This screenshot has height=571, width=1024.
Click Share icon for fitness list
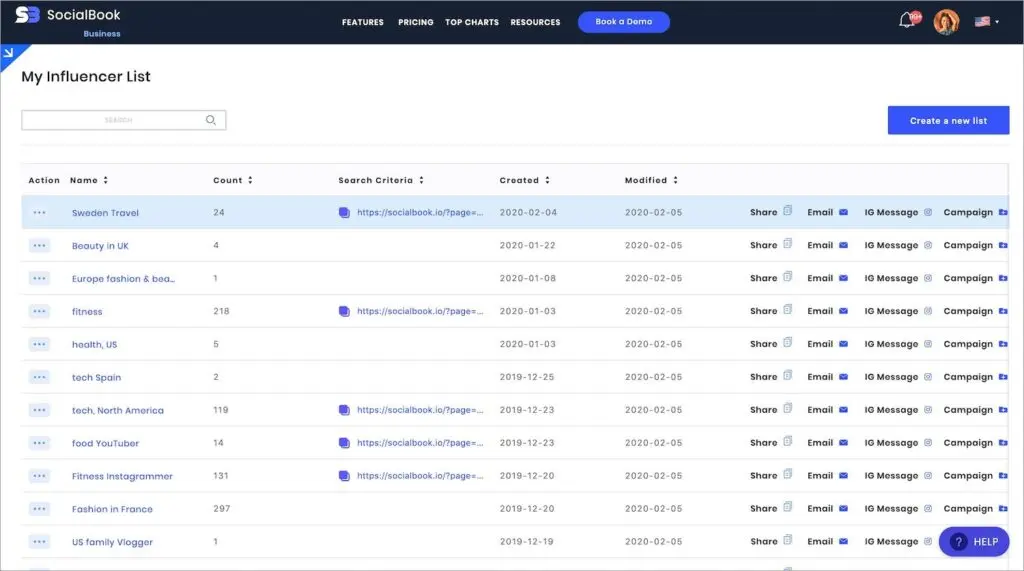pos(788,311)
